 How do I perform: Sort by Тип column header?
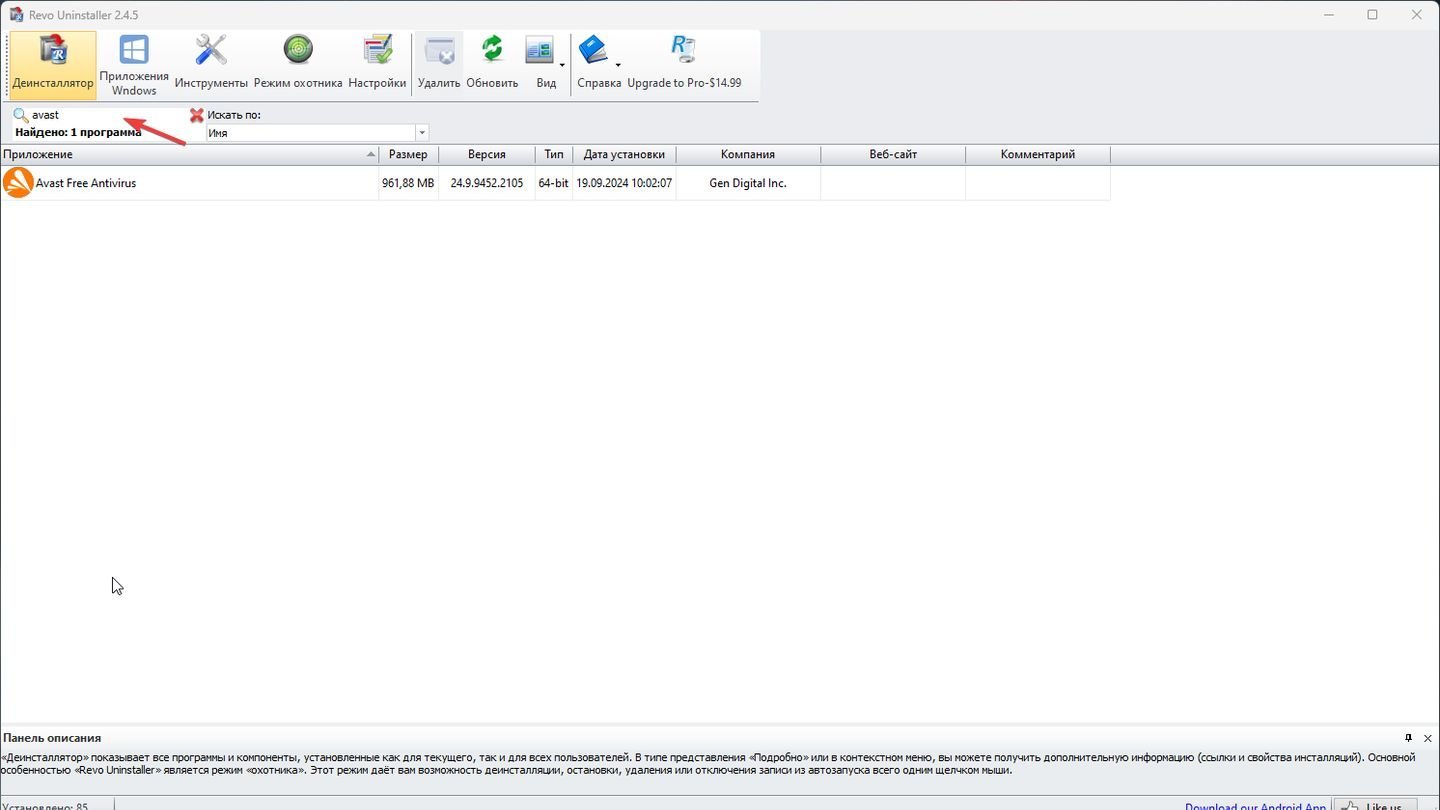pos(554,154)
